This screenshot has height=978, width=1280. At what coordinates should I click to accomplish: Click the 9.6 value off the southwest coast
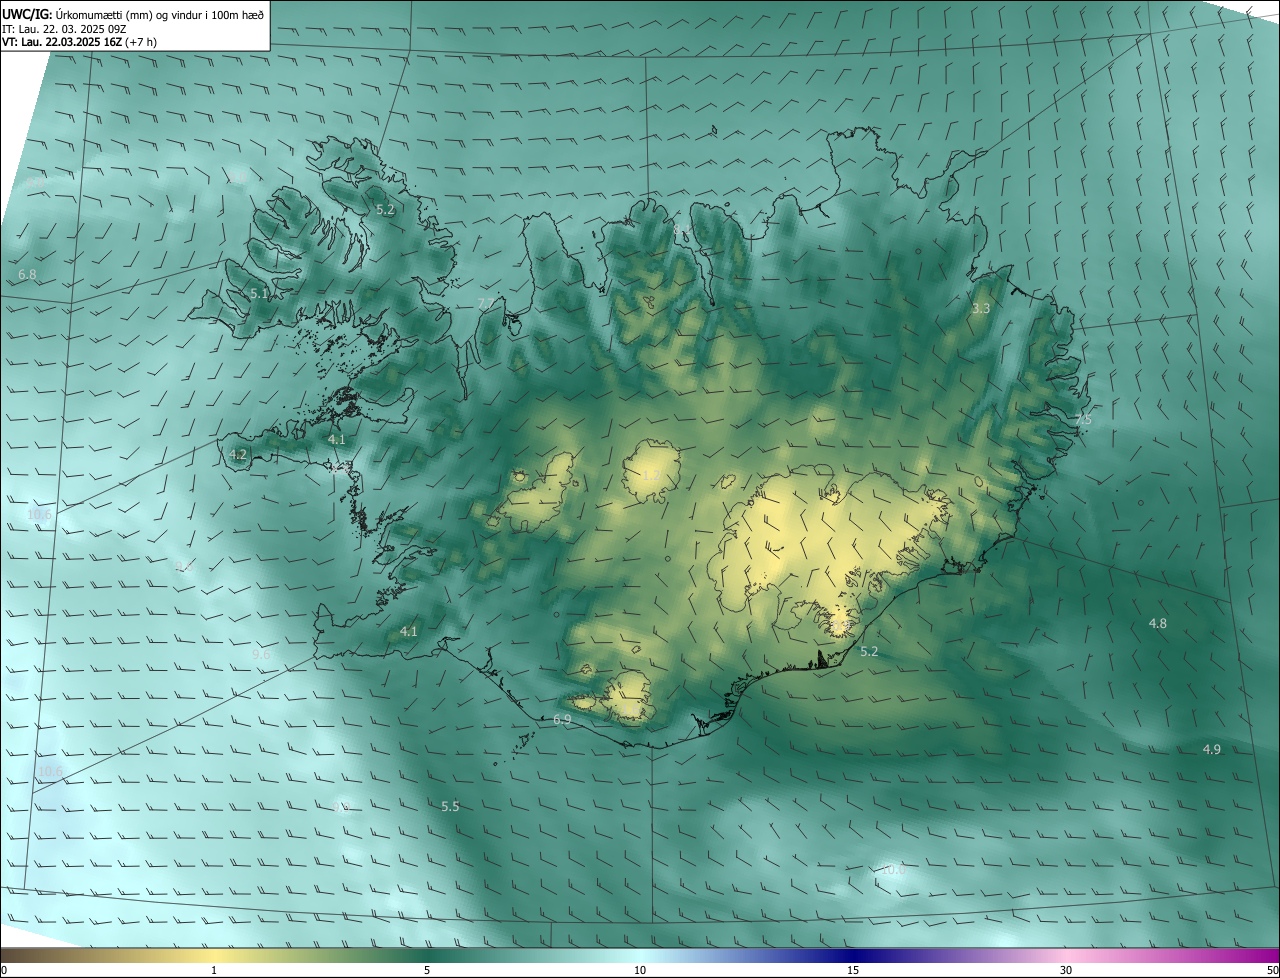coord(262,653)
